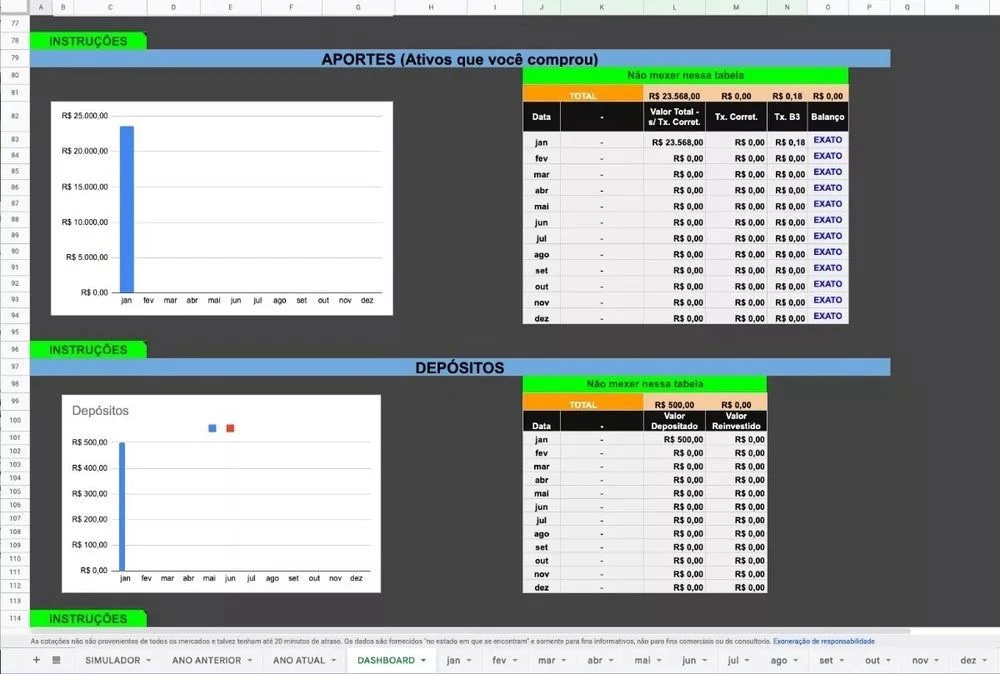The image size is (1000, 674).
Task: Click the INSTRUÇÕES button above DEPÓSITOS
Action: (88, 349)
